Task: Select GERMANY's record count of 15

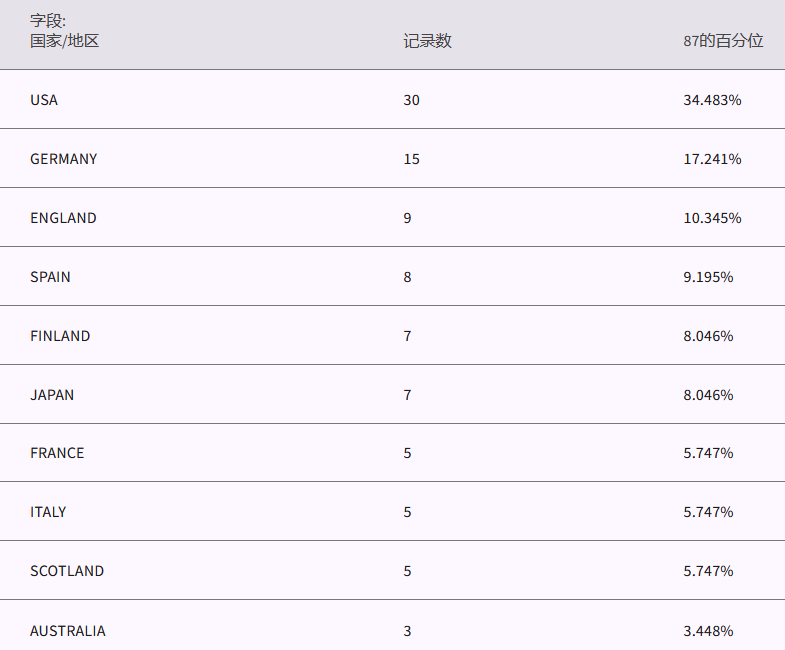Action: pos(412,159)
